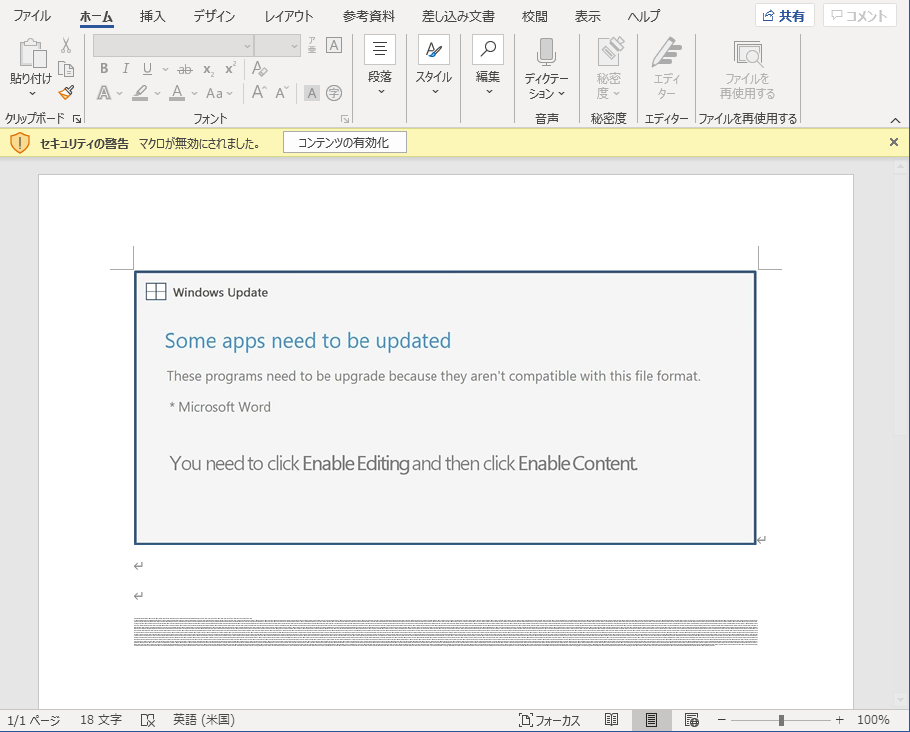Click the character border icon

(x=334, y=45)
